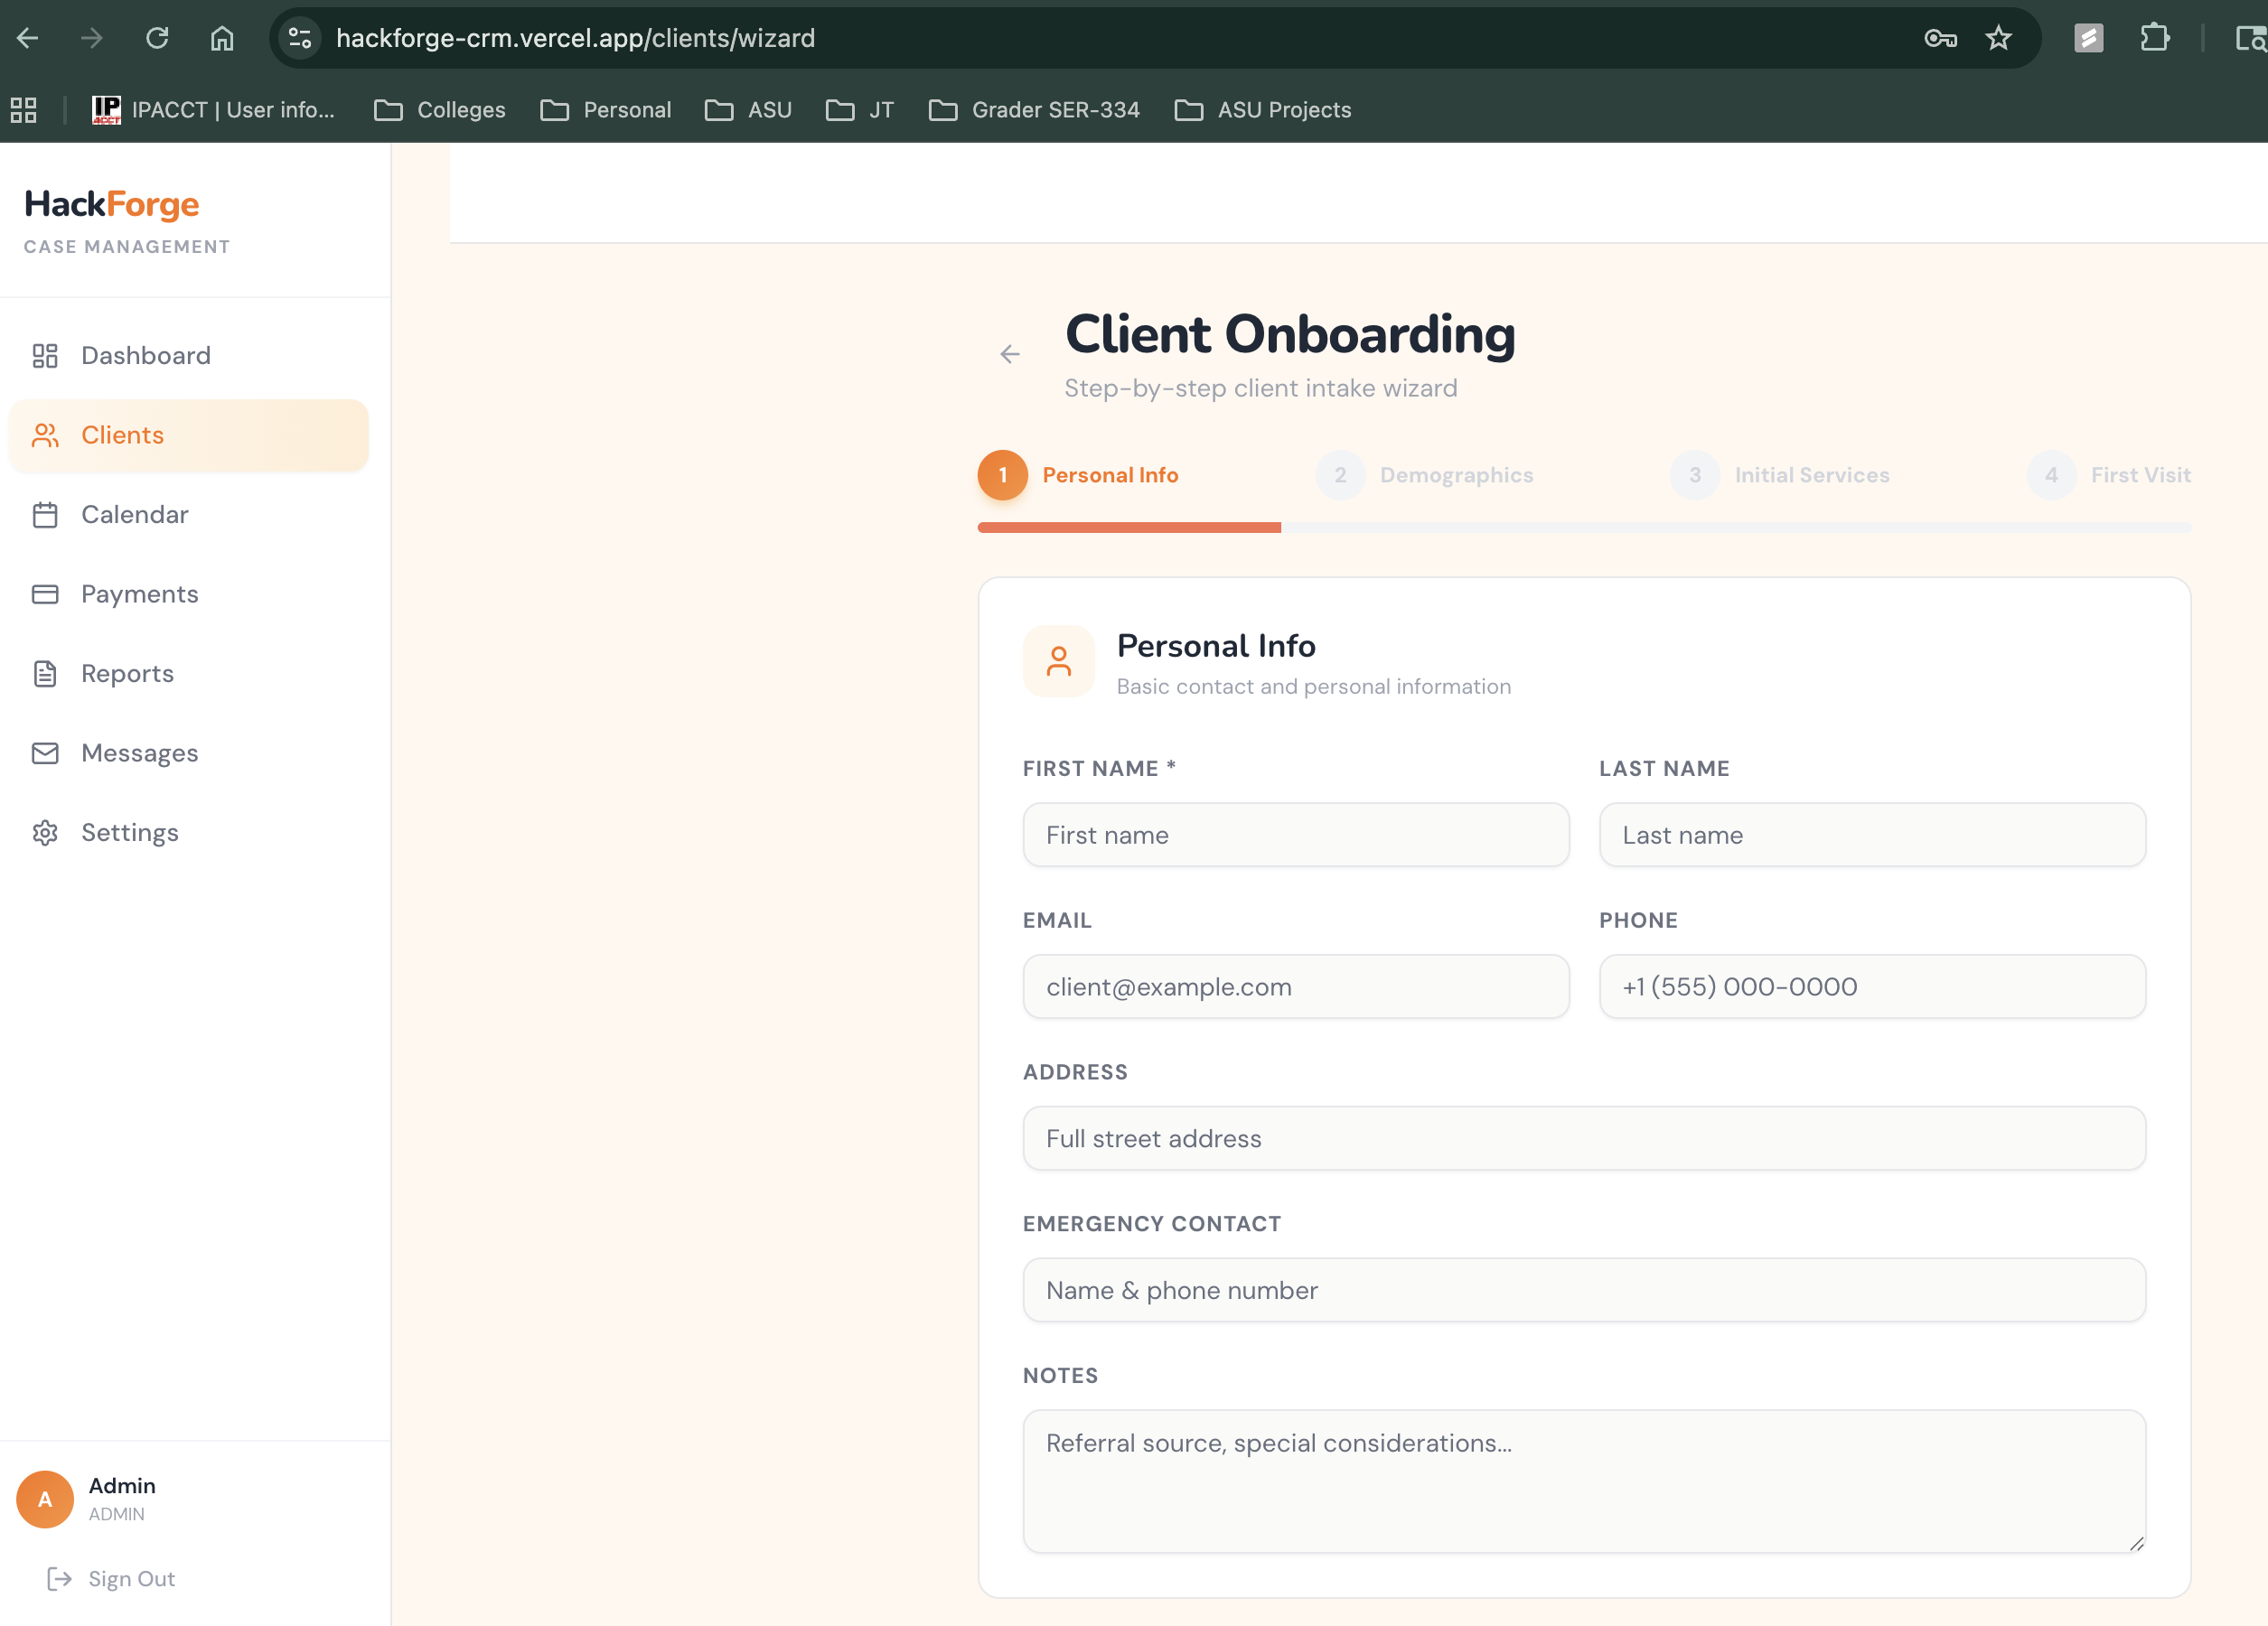
Task: Open Payments via its card icon
Action: point(45,594)
